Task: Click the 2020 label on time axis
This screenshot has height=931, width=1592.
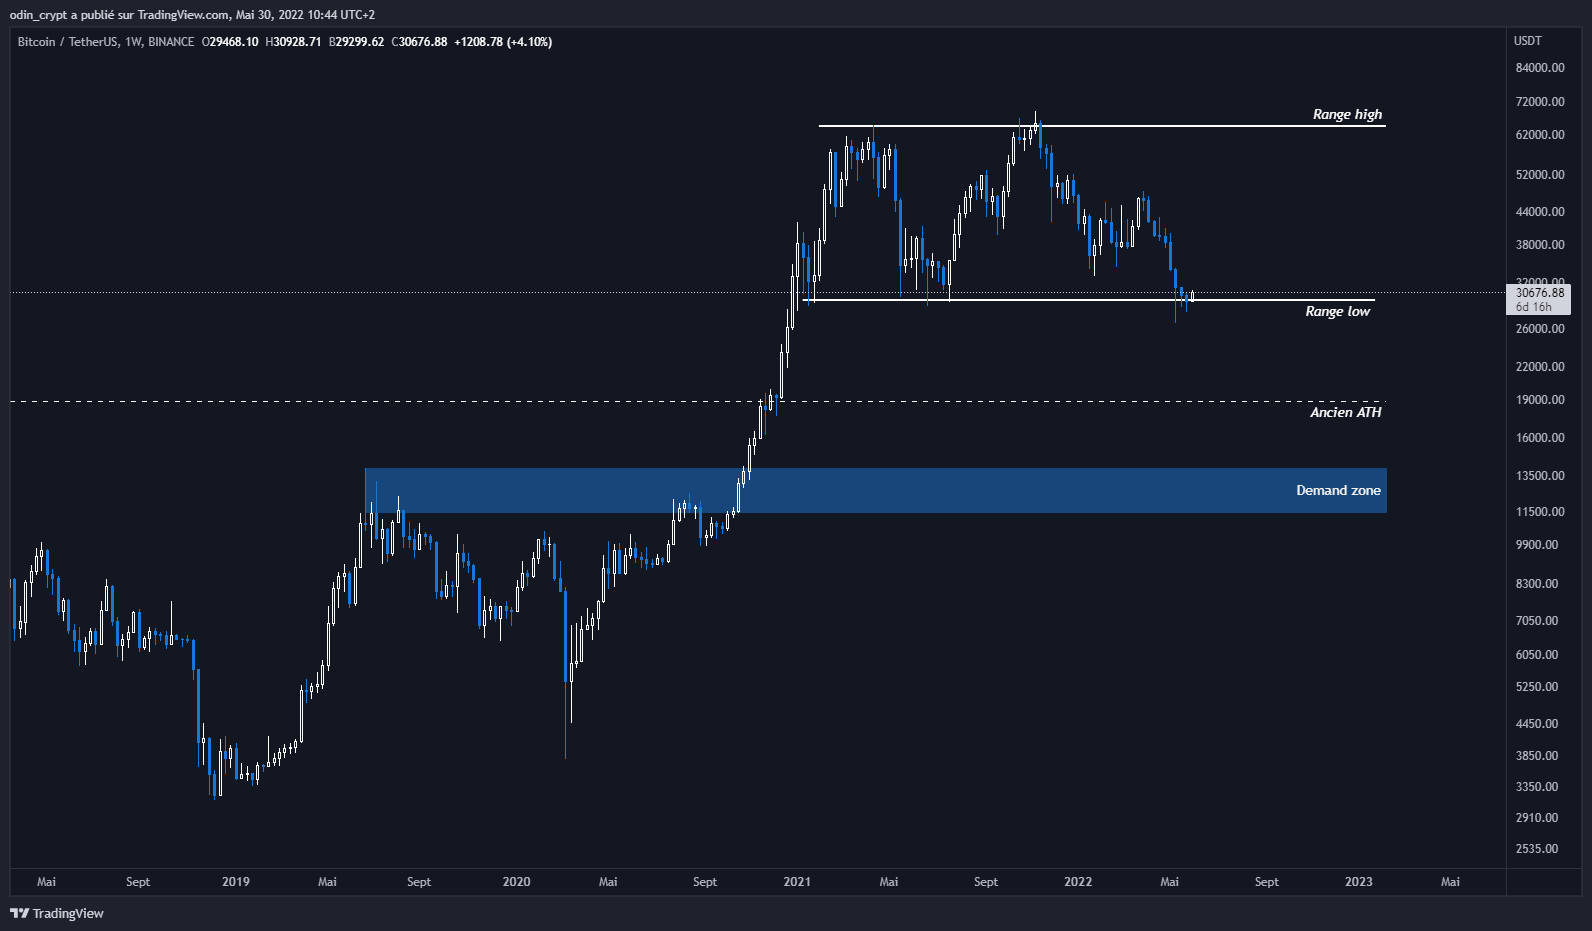Action: coord(517,882)
